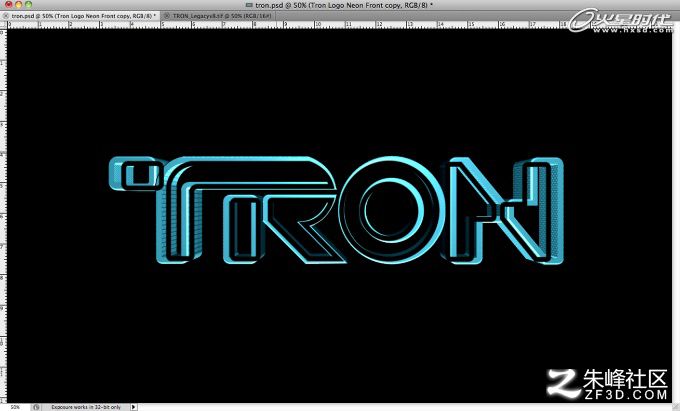Click the yellow window minimize button
This screenshot has height=411, width=680.
pos(19,4)
